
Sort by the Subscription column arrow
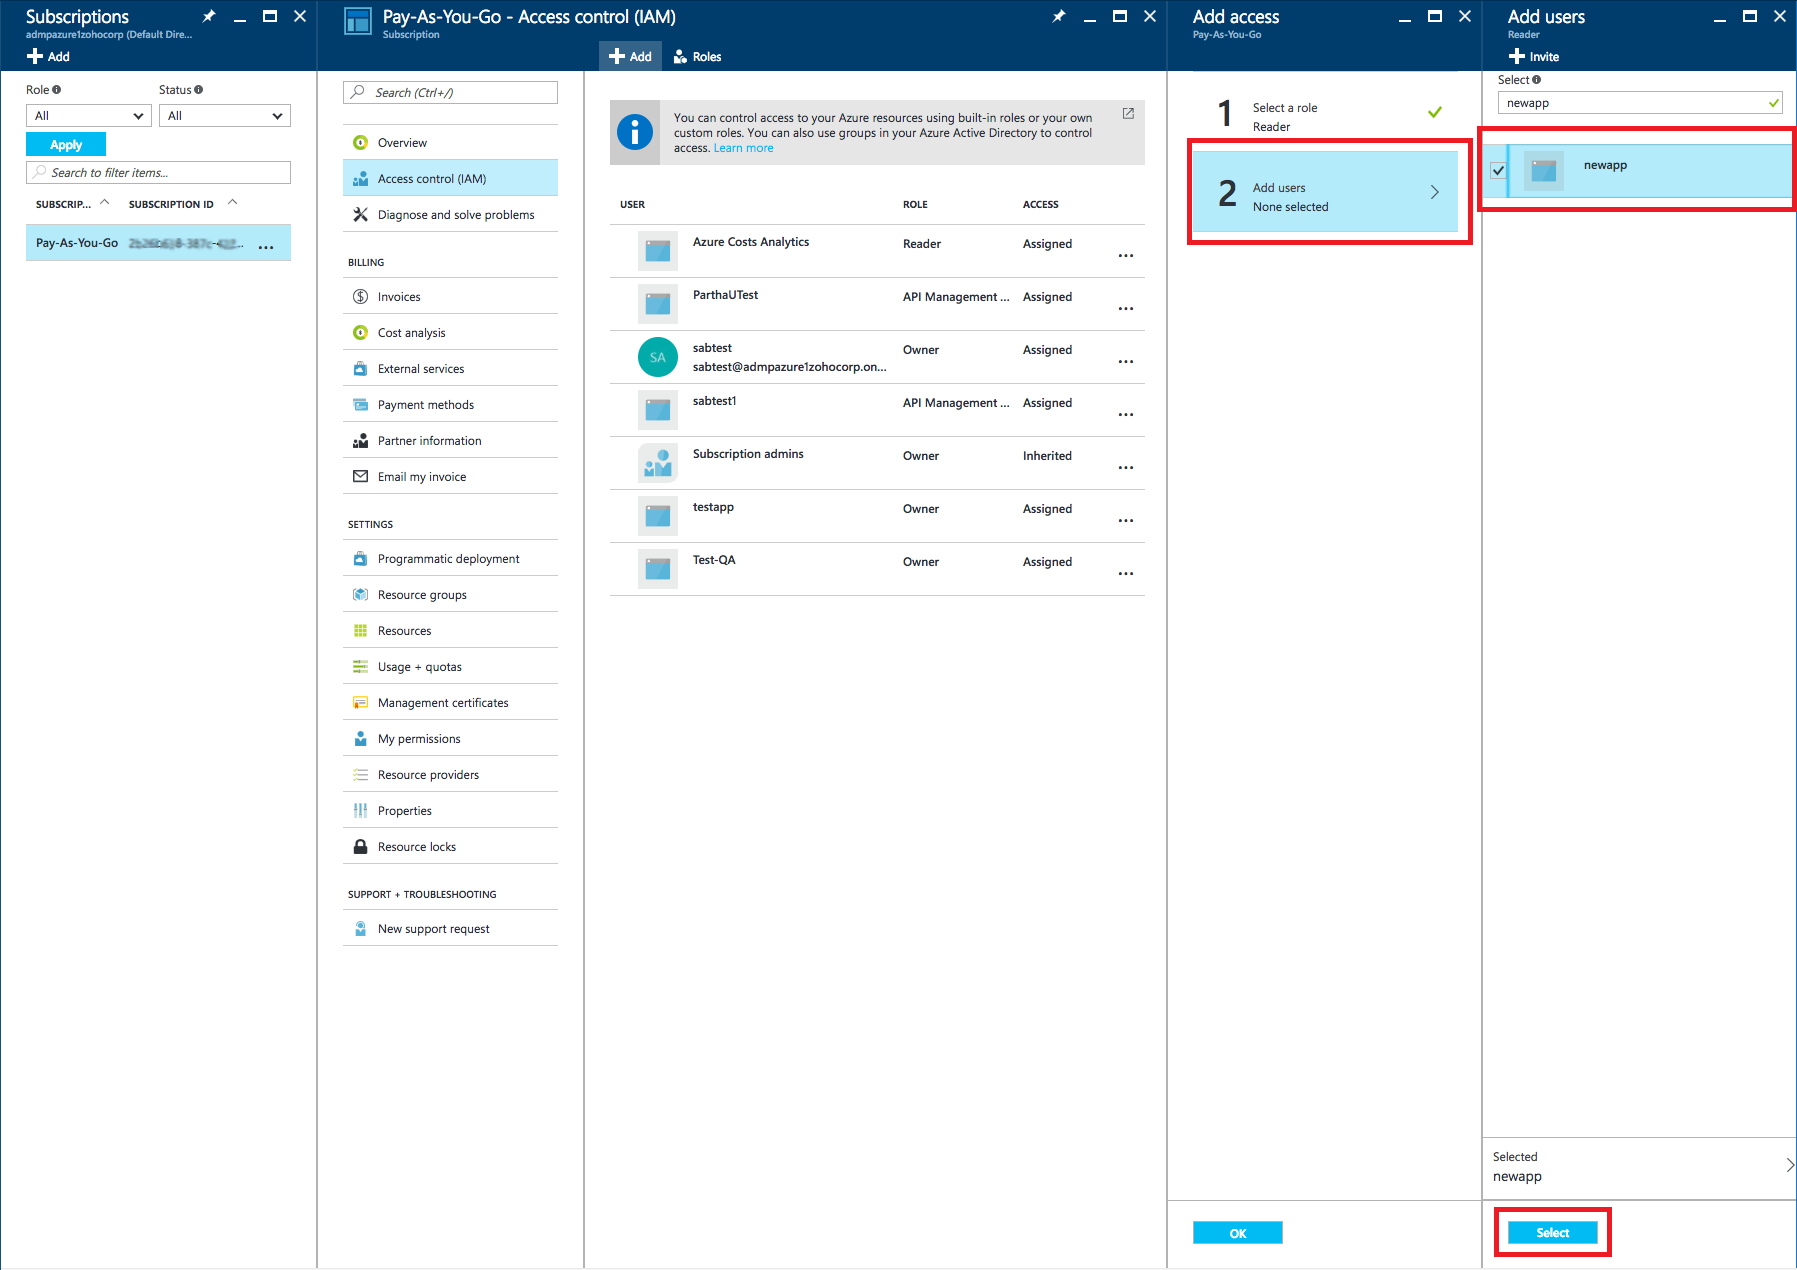pos(104,202)
